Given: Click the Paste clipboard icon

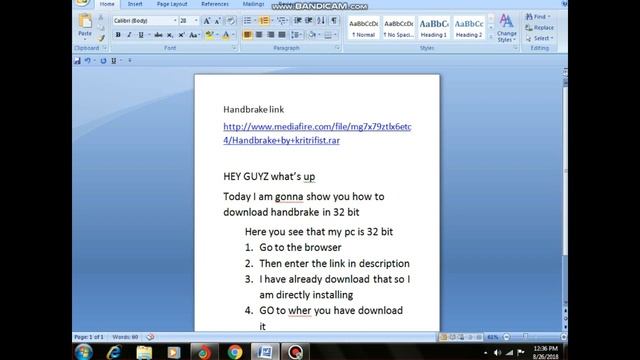Looking at the screenshot, I should pos(85,21).
